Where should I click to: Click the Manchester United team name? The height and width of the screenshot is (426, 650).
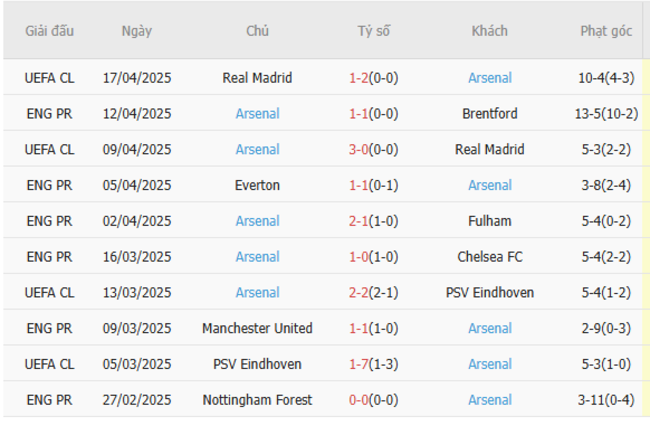257,328
